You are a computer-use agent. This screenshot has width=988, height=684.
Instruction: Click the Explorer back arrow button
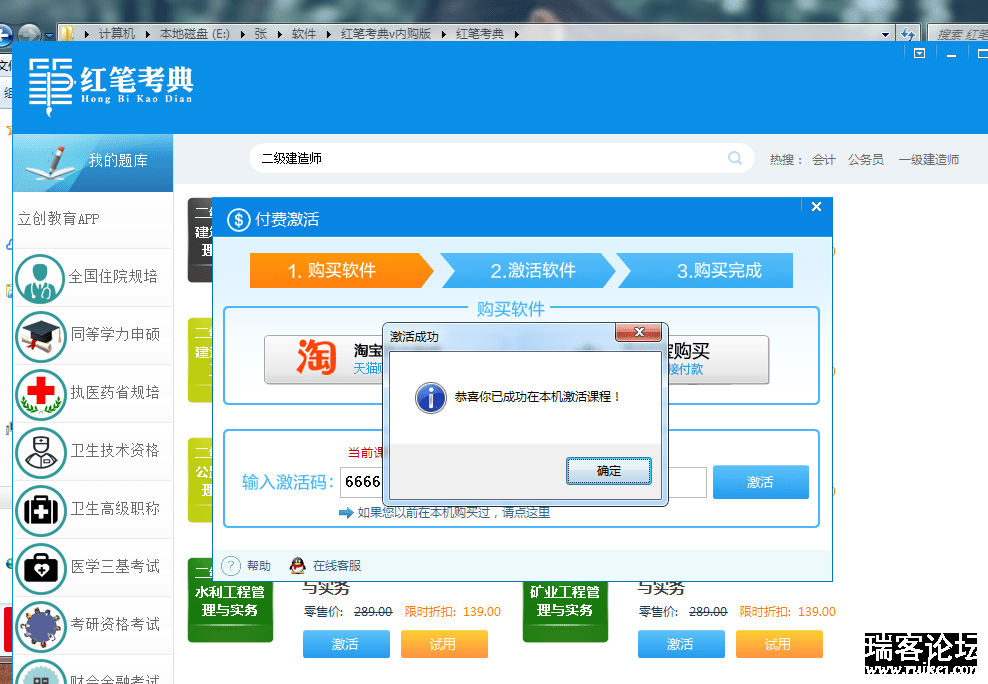point(5,35)
